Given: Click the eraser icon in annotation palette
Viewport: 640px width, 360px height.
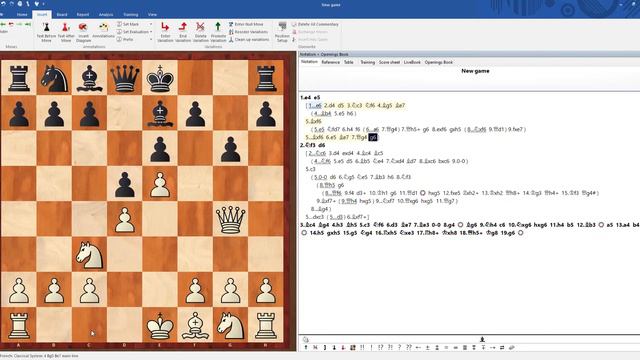Looking at the screenshot, I should tap(512, 347).
